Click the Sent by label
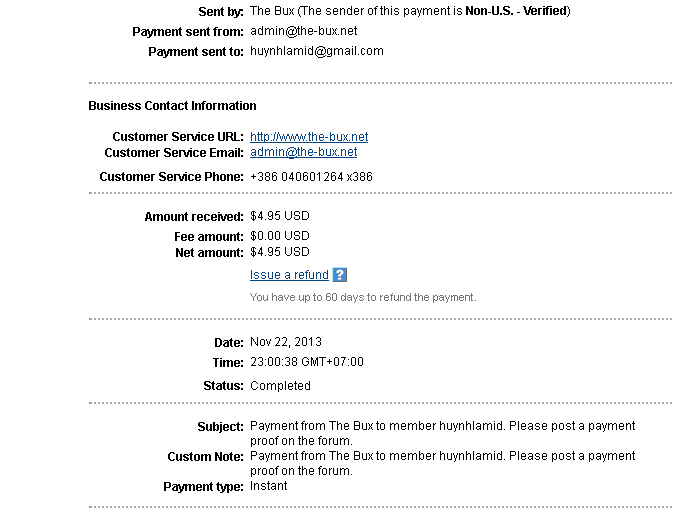This screenshot has height=510, width=673. pyautogui.click(x=220, y=11)
